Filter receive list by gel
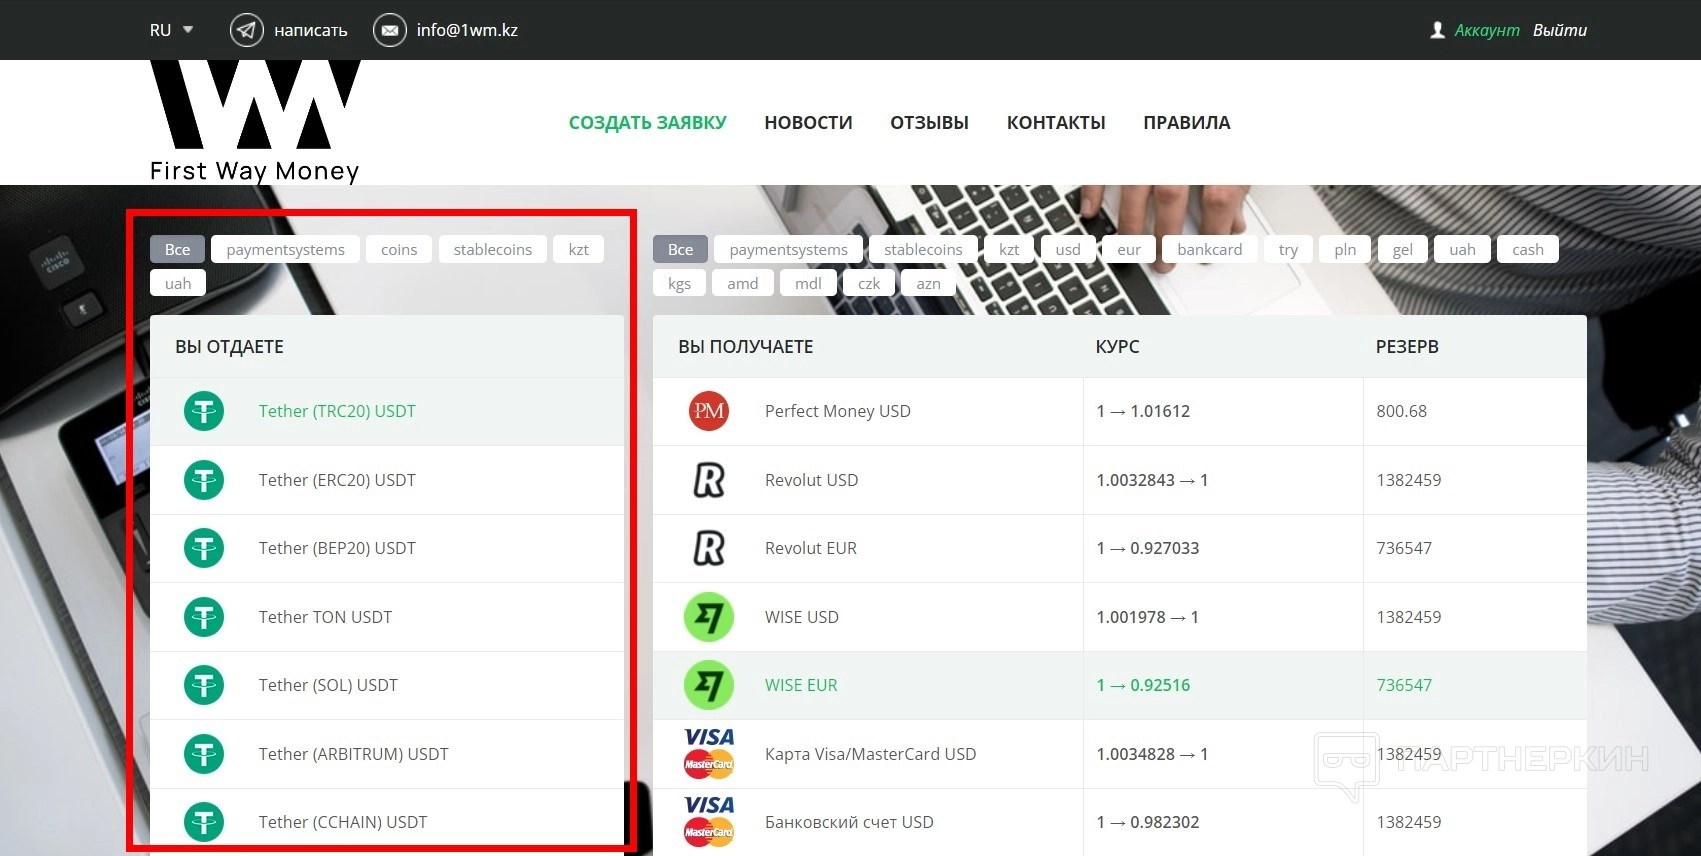This screenshot has width=1701, height=856. point(1403,249)
